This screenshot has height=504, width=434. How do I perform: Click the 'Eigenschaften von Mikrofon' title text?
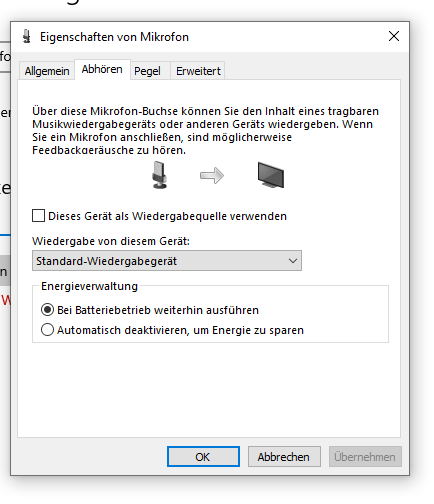(x=114, y=37)
